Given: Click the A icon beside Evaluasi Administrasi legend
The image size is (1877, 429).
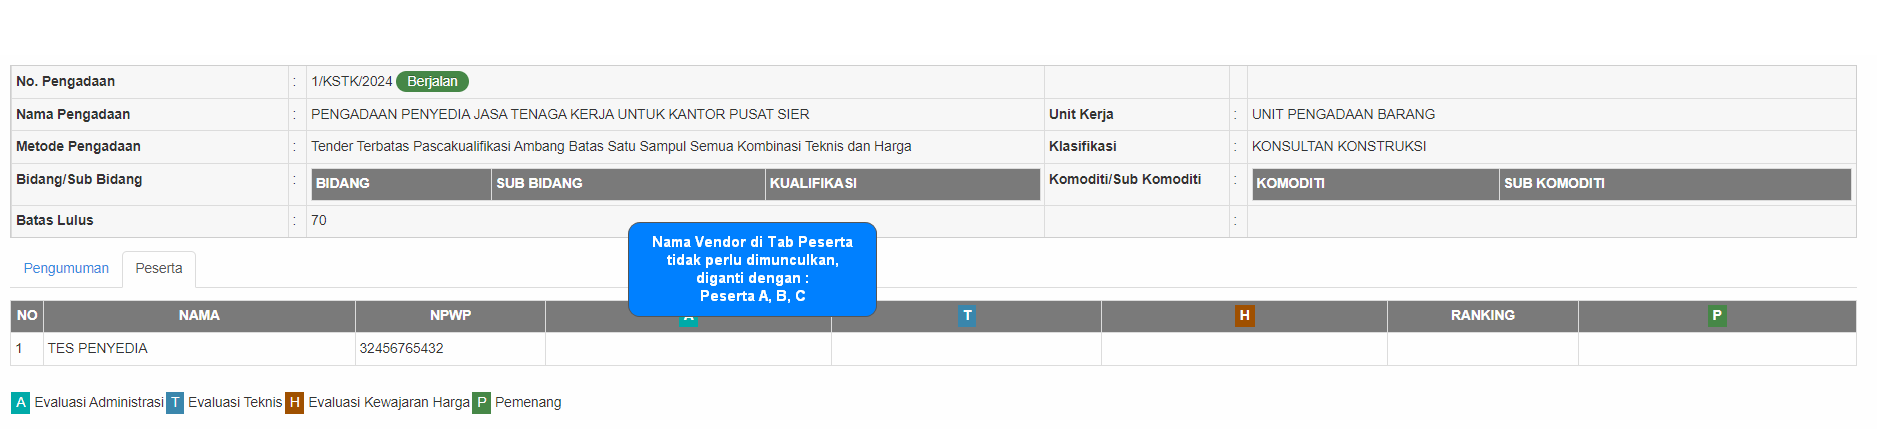Looking at the screenshot, I should click(x=21, y=403).
